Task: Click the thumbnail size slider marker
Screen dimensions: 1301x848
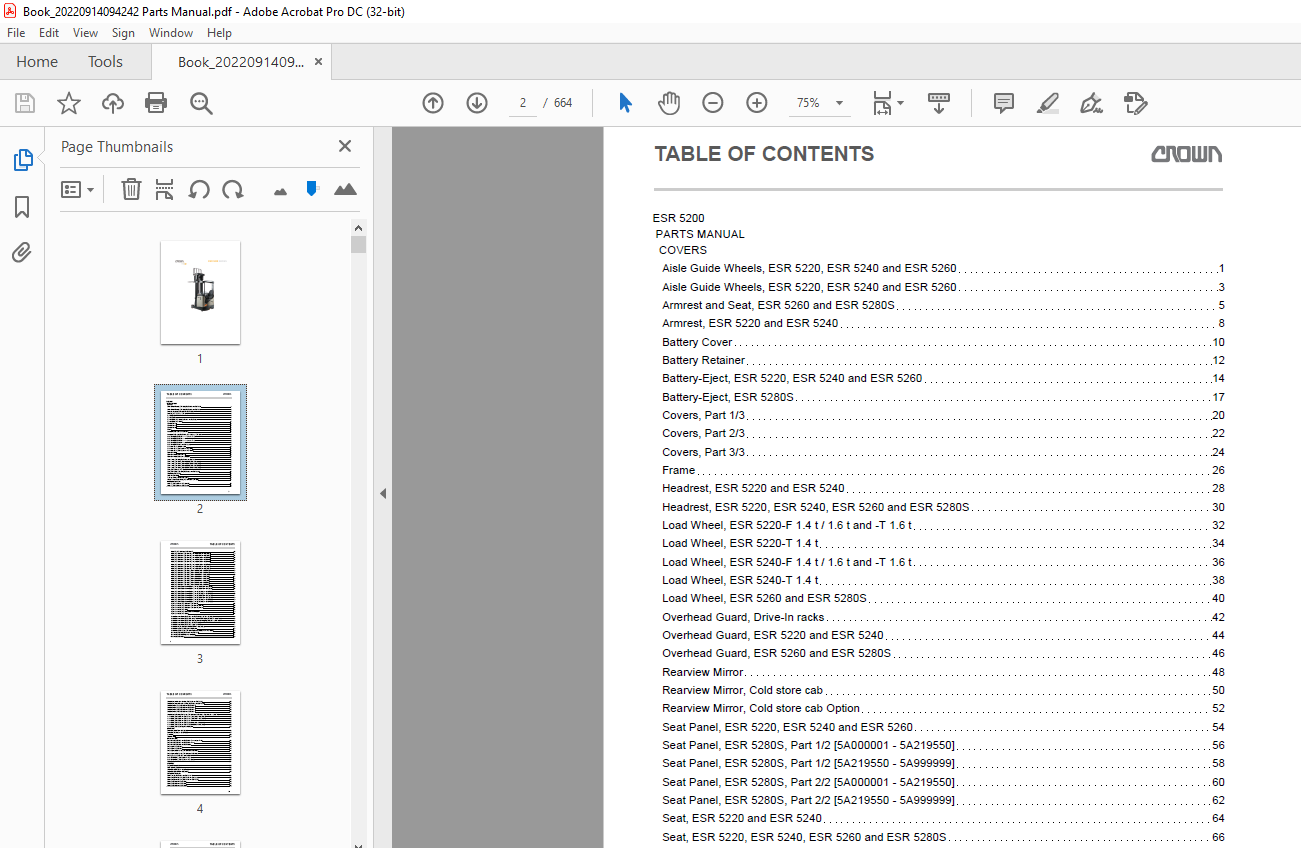Action: (312, 188)
